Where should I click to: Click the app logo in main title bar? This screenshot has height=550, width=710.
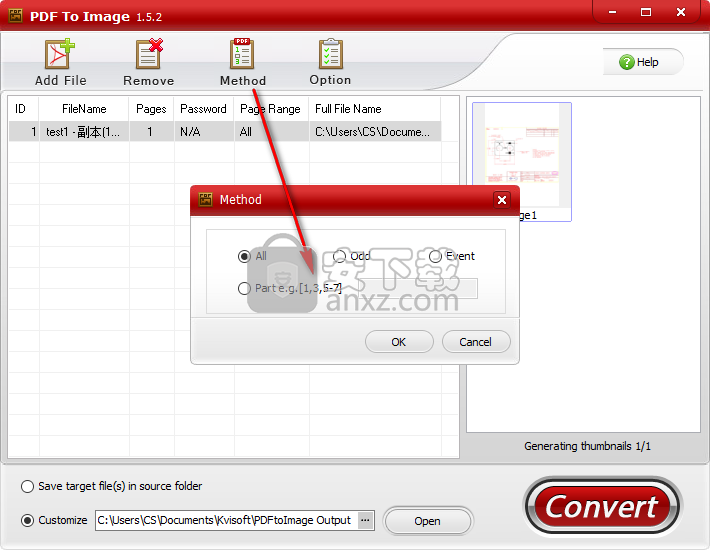[15, 16]
